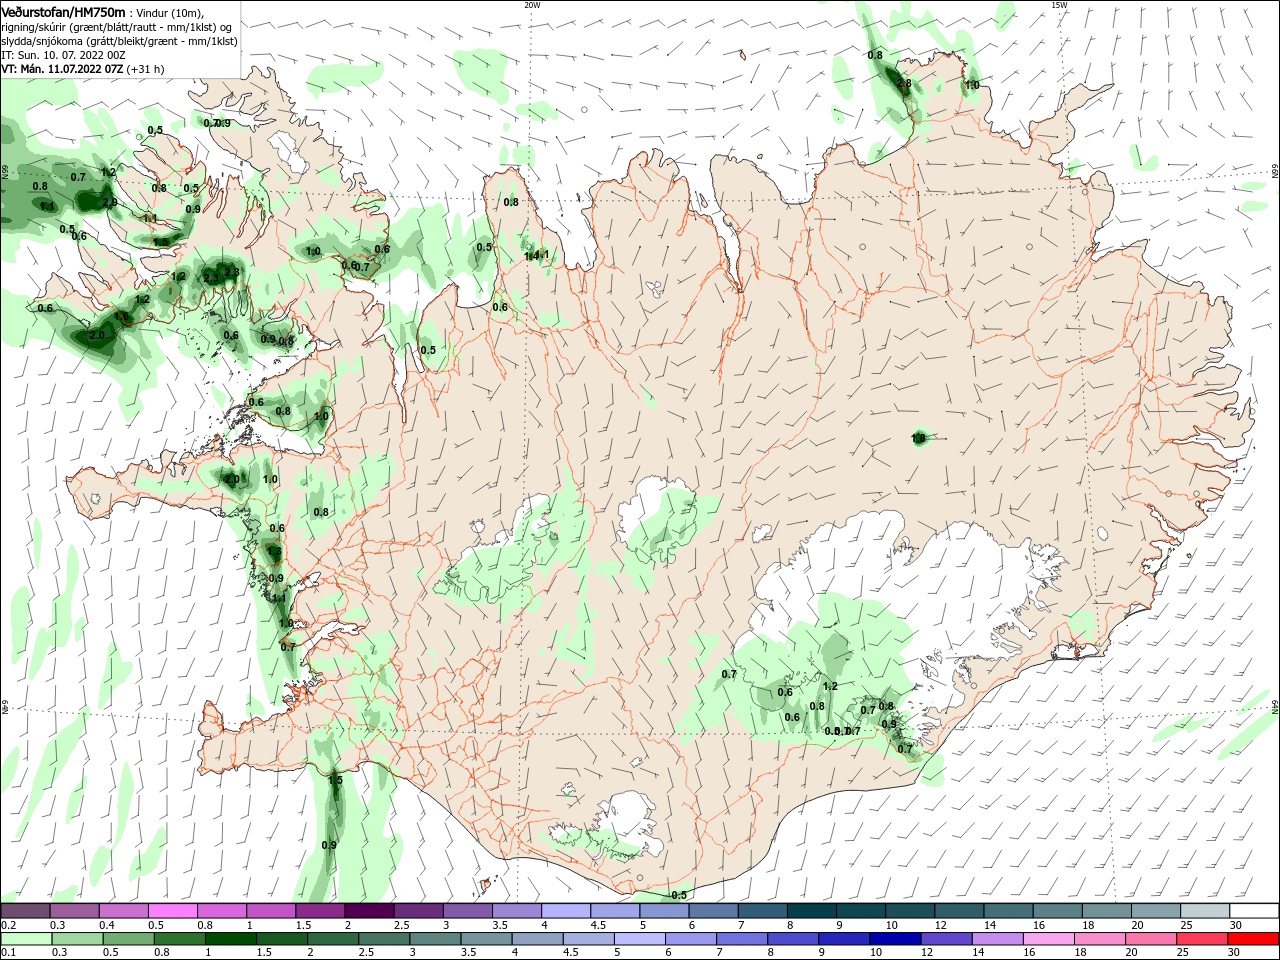Select the dark teal 8 swatch in upper legend row
Image resolution: width=1280 pixels, height=960 pixels.
click(x=811, y=911)
